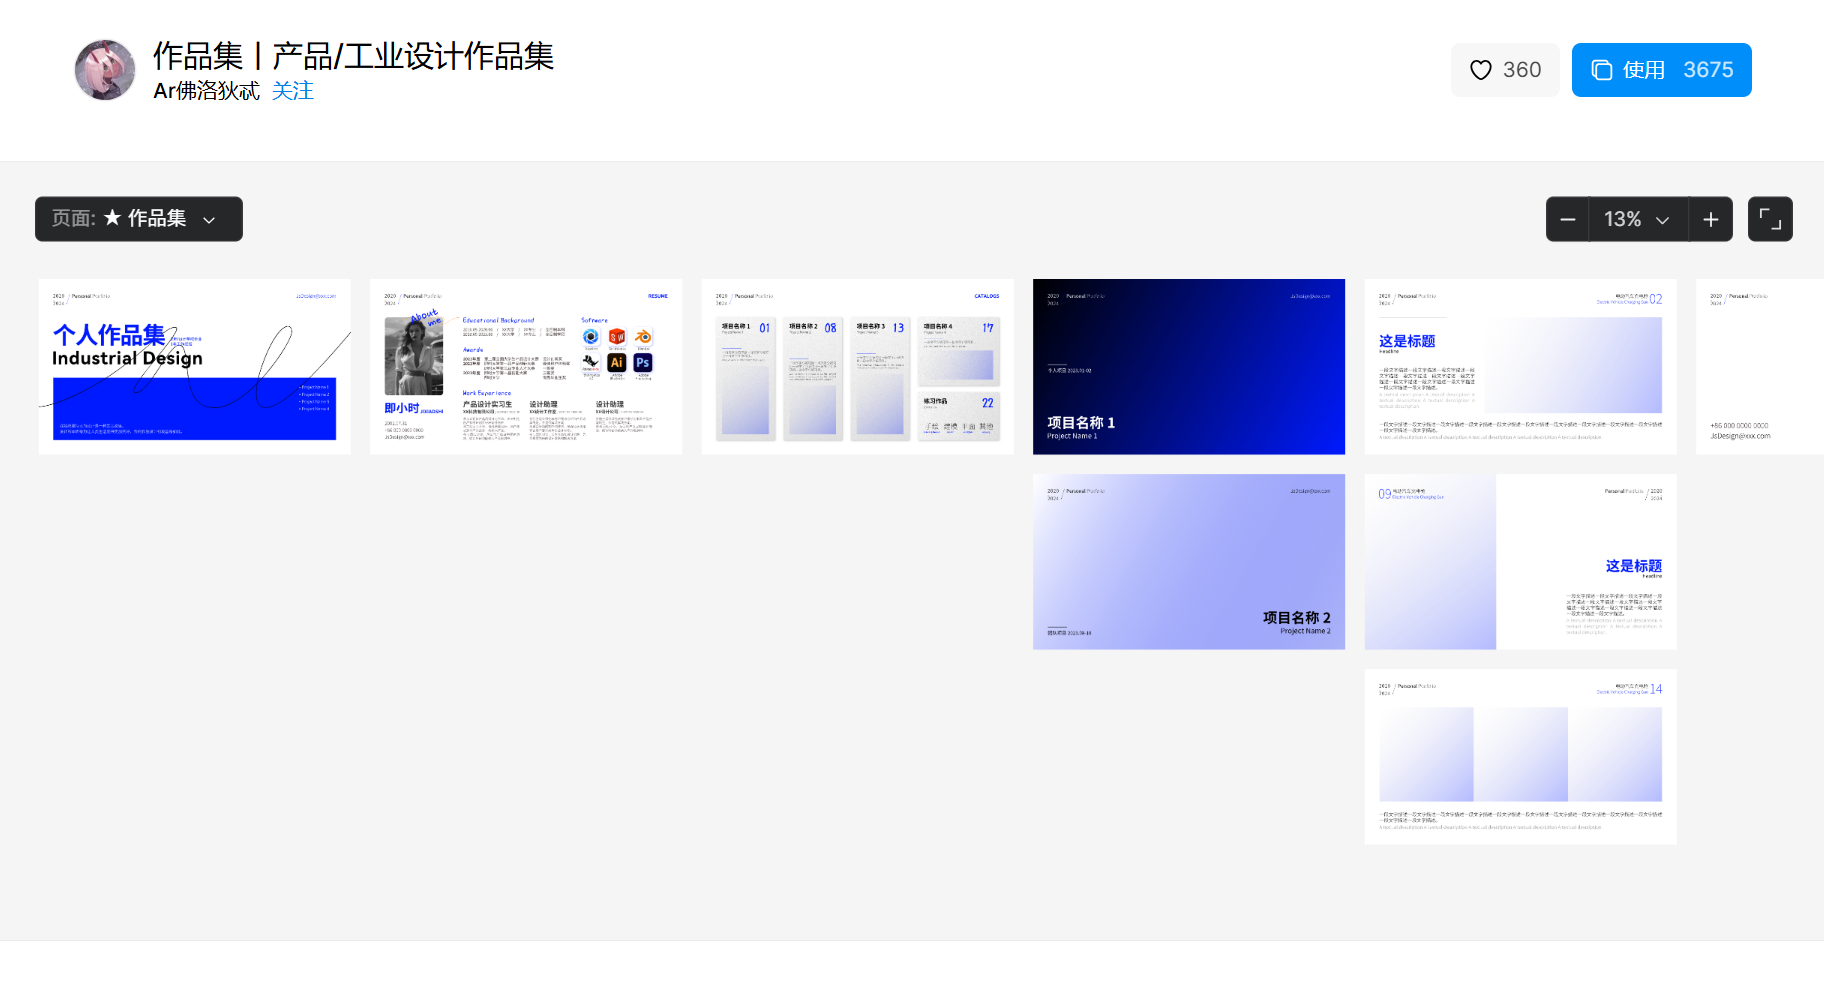Screen dimensions: 1824x998
Task: Open the author avatar profile picture
Action: point(105,70)
